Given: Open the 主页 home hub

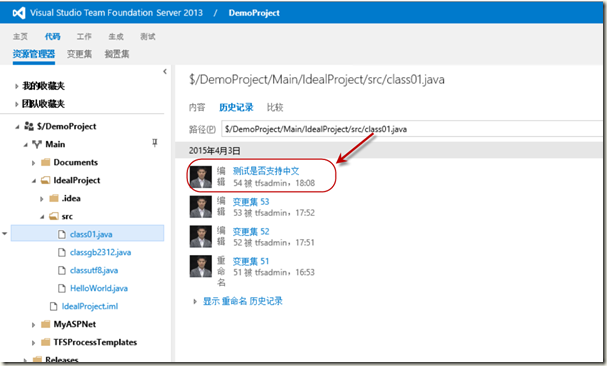Looking at the screenshot, I should coord(20,36).
